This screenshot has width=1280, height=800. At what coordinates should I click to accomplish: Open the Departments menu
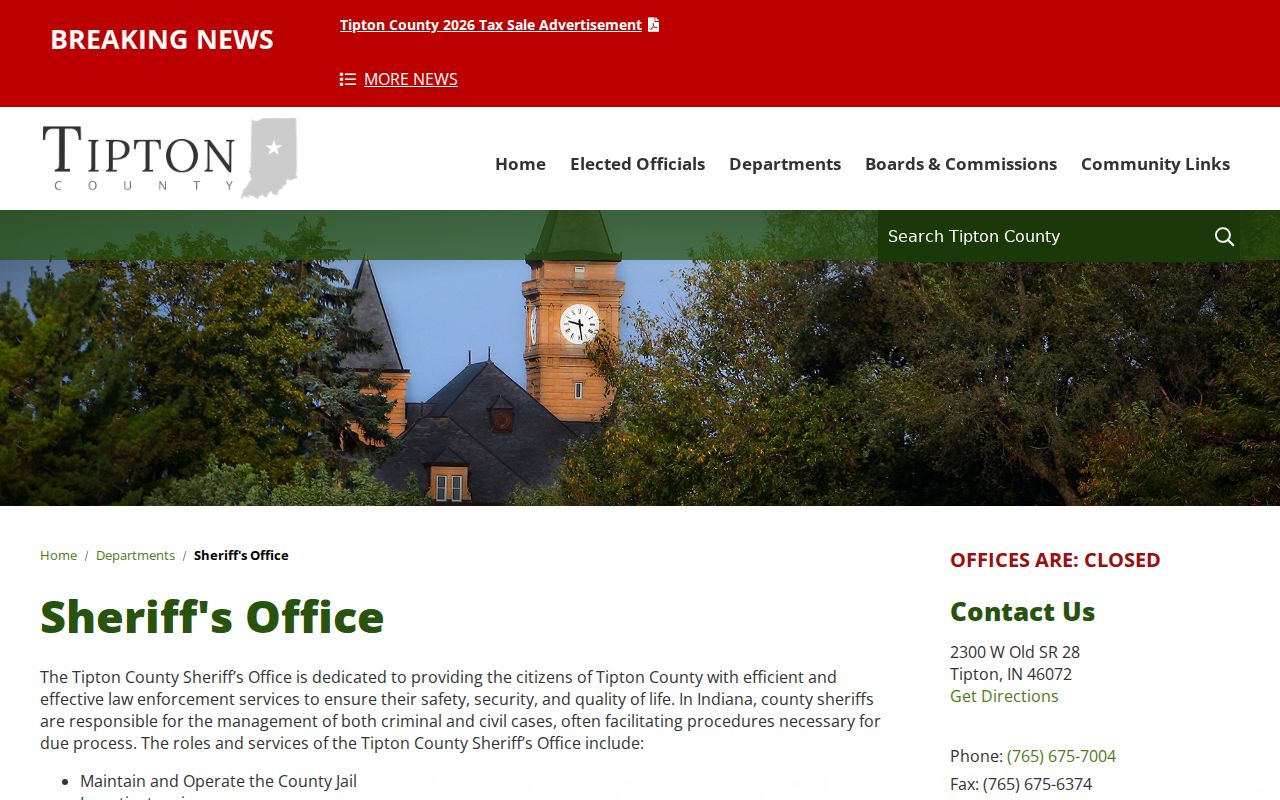click(785, 164)
